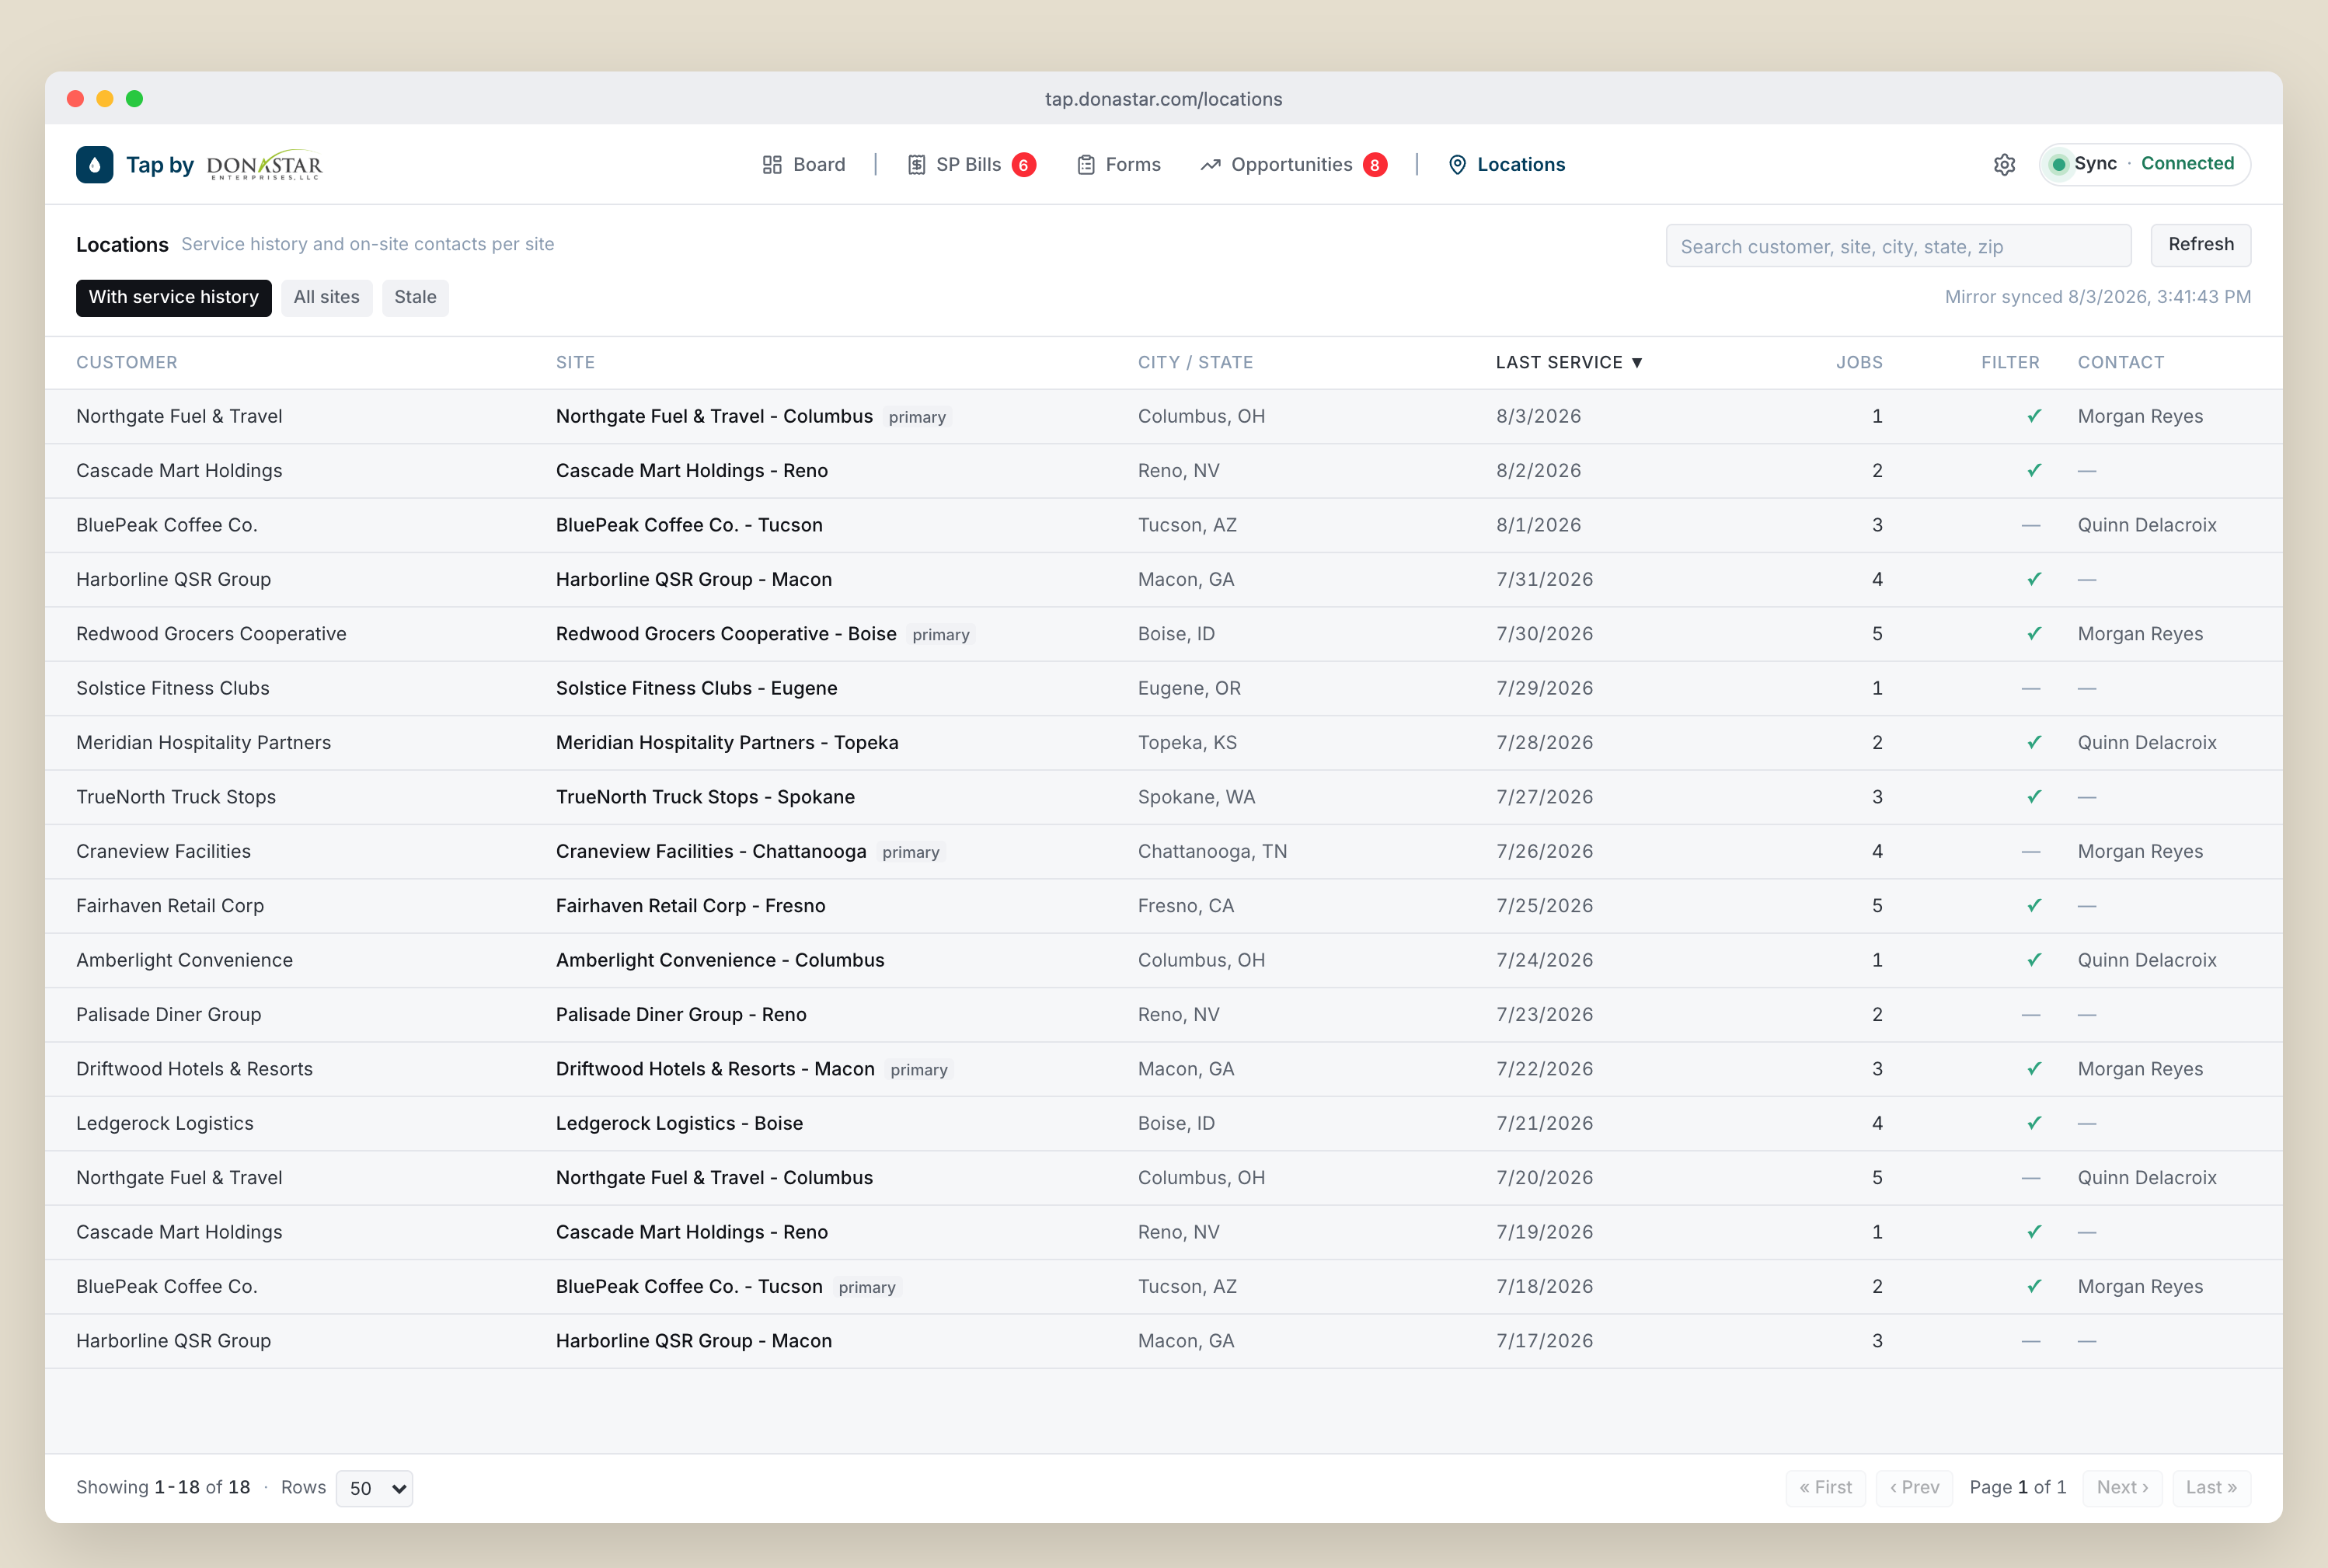Focus the customer, site, city search field
Screen dimensions: 2328x1568
tap(1898, 245)
